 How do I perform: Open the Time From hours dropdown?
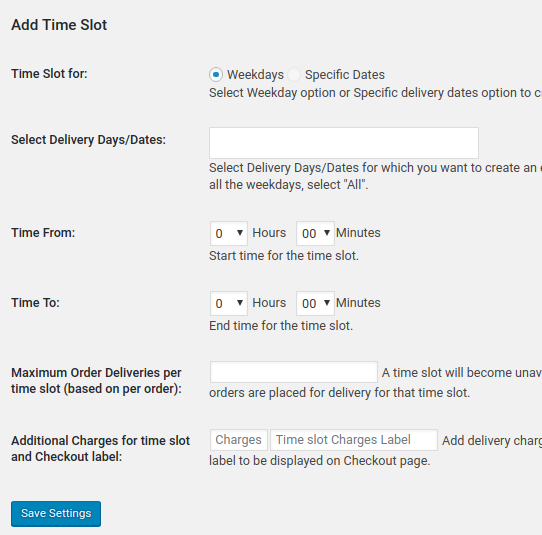pos(229,233)
